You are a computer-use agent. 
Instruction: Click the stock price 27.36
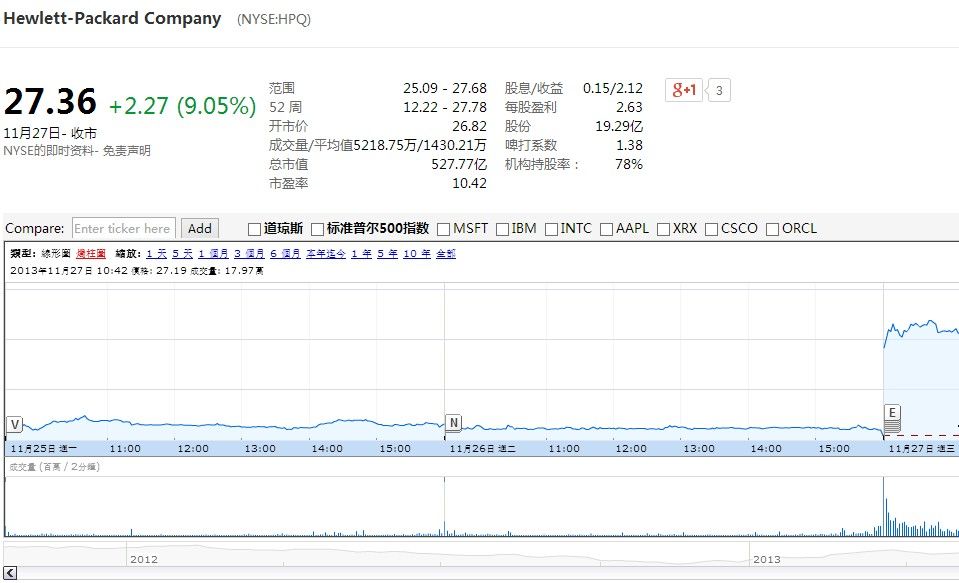tap(50, 102)
